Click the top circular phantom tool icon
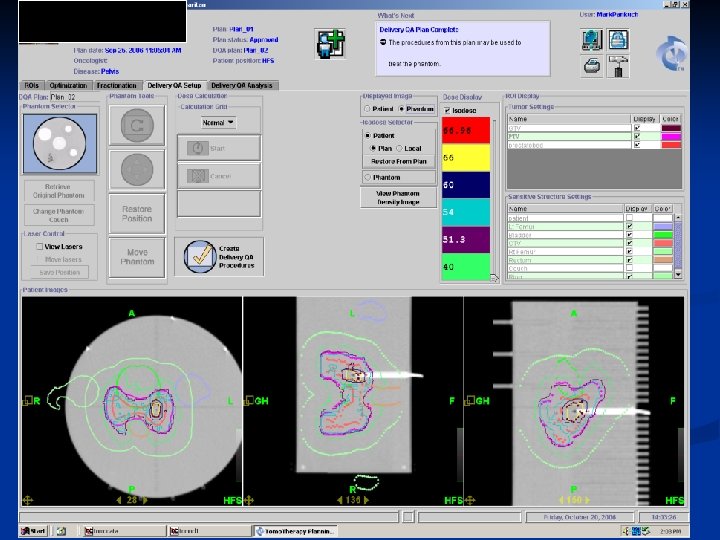 click(137, 125)
